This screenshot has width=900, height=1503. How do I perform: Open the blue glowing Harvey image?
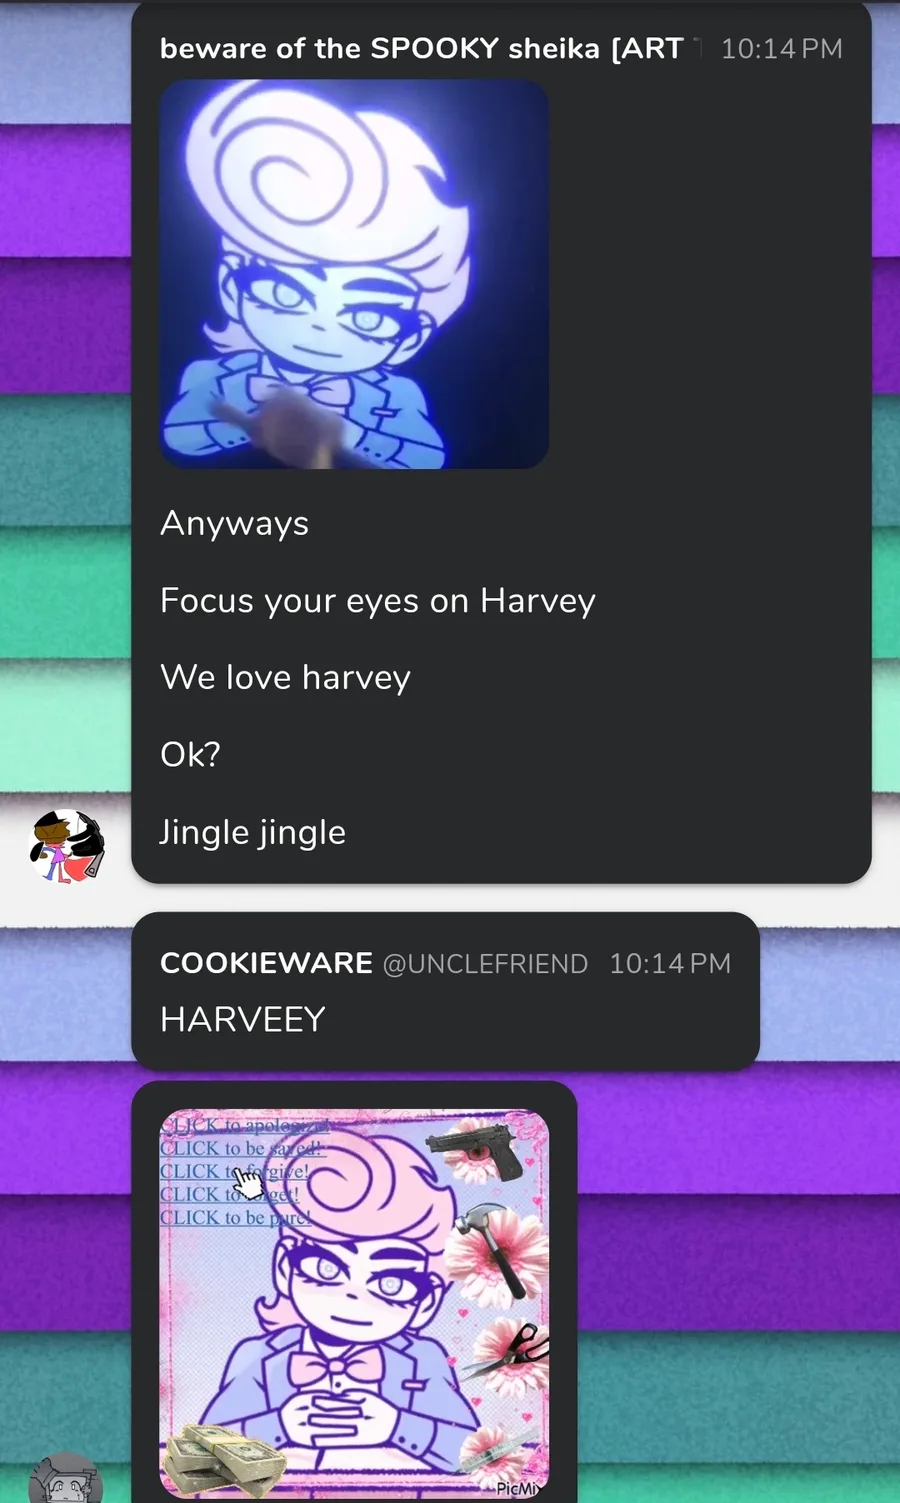point(354,274)
